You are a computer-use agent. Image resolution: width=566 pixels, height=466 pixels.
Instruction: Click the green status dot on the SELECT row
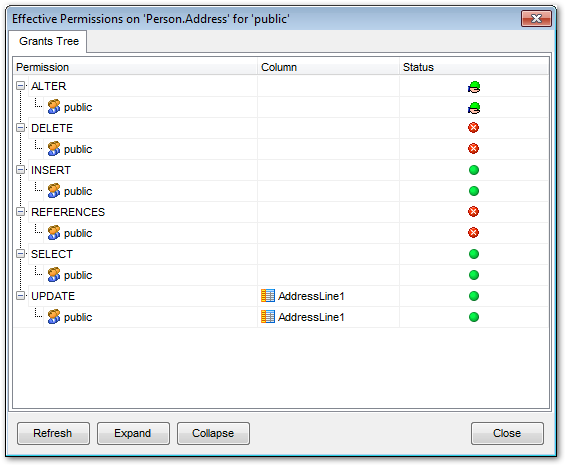pos(474,254)
